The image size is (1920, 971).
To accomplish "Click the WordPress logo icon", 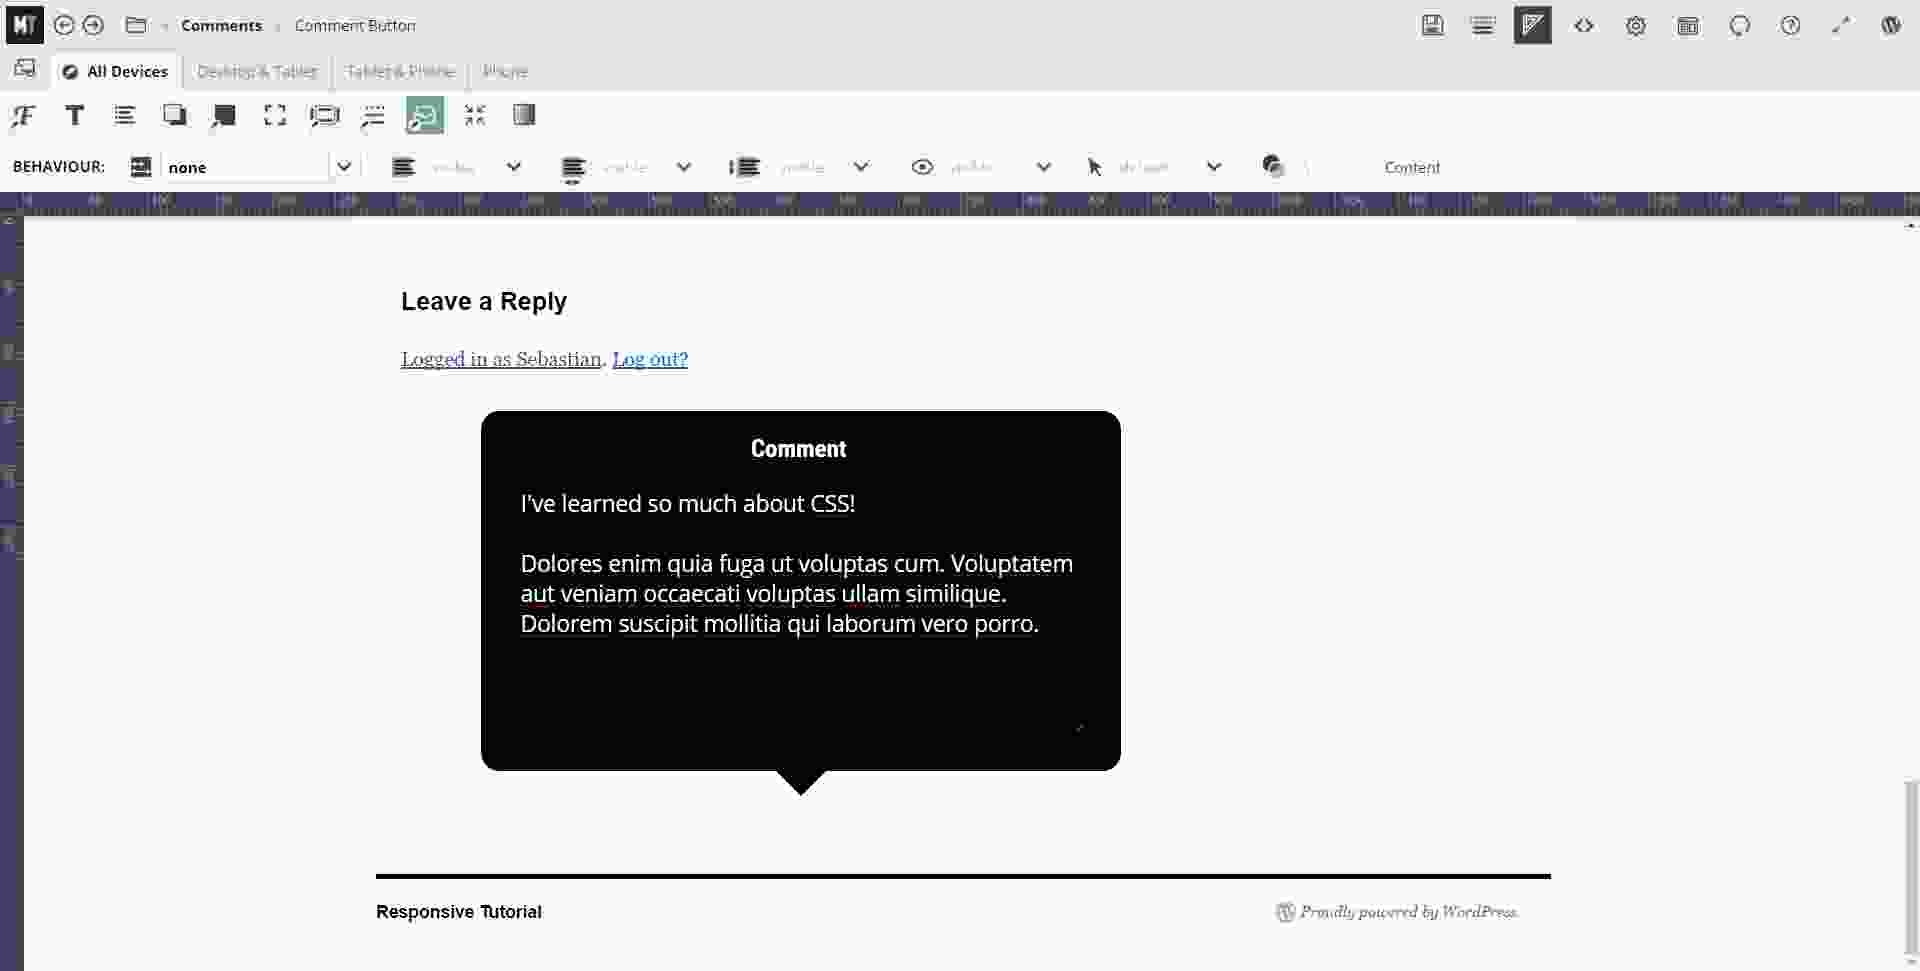I will (x=1890, y=26).
